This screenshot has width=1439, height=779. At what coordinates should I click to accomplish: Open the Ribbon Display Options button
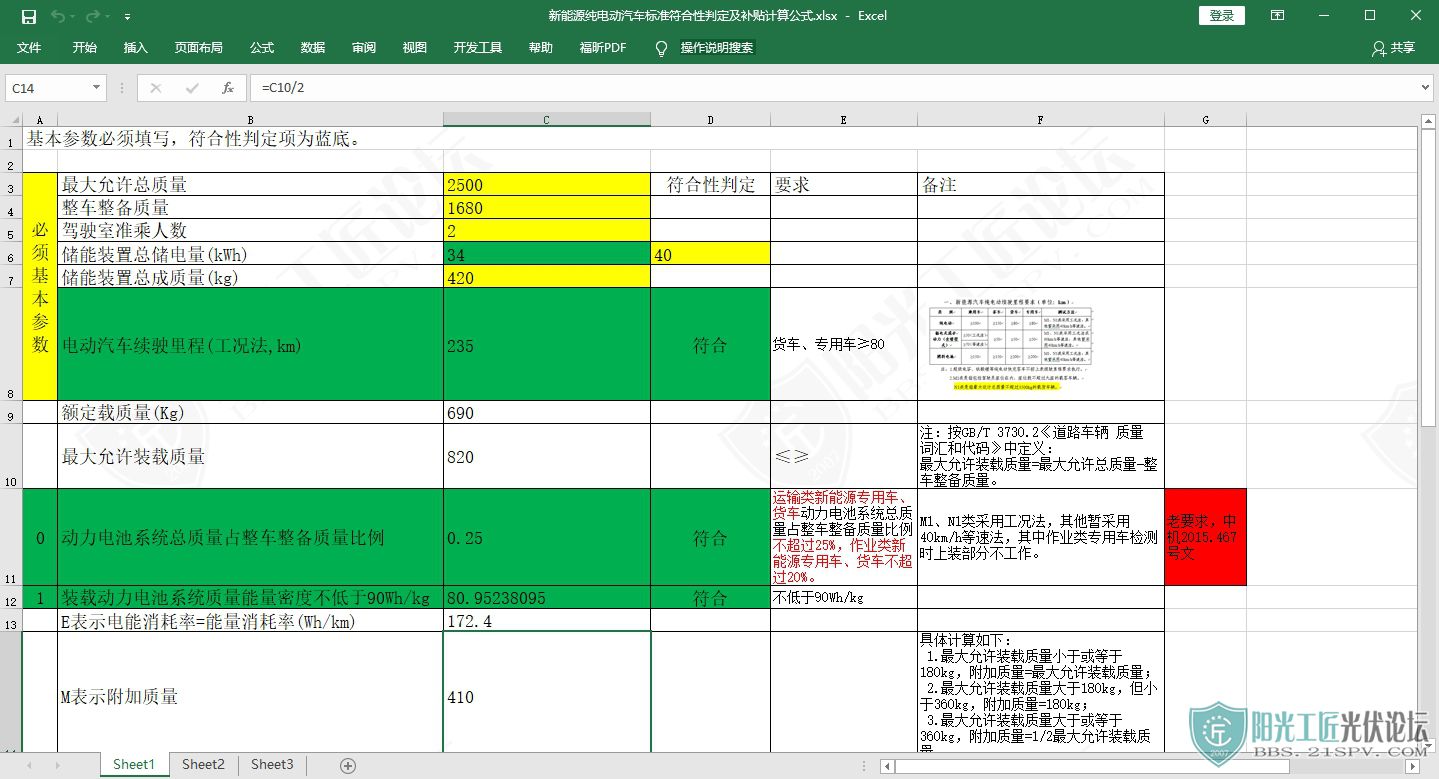click(1277, 16)
